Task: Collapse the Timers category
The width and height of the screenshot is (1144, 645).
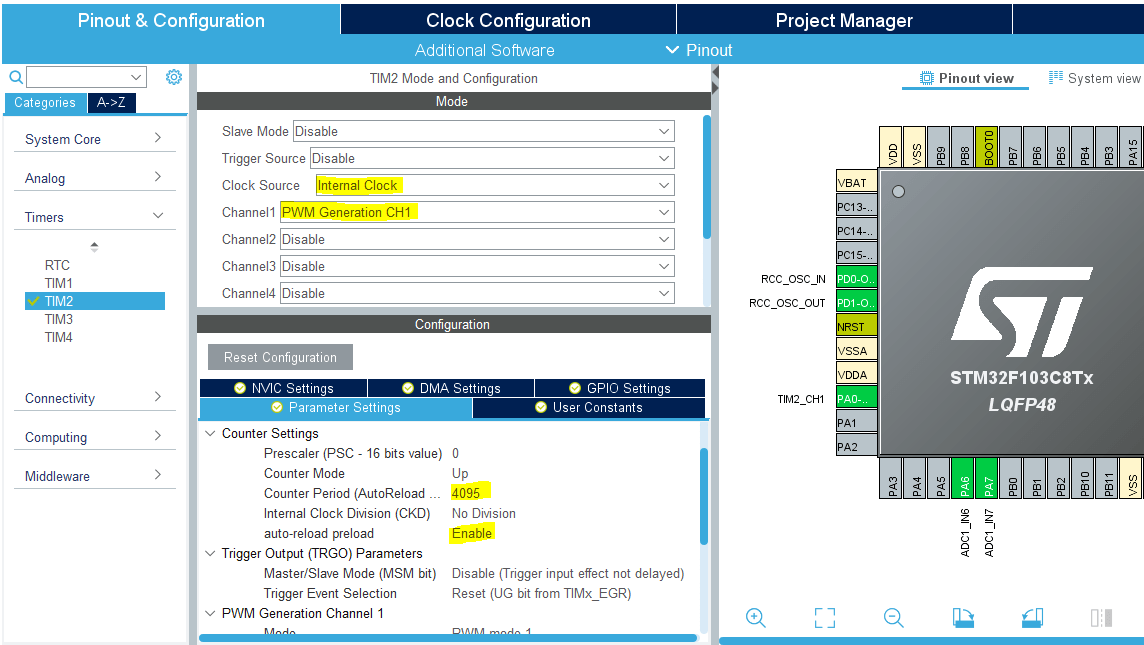Action: [x=95, y=217]
